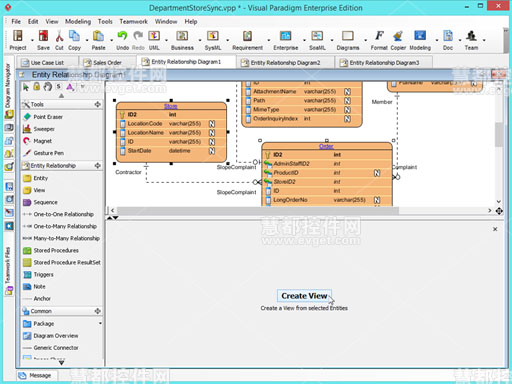
Task: Switch to Sales Order tab
Action: [107, 63]
